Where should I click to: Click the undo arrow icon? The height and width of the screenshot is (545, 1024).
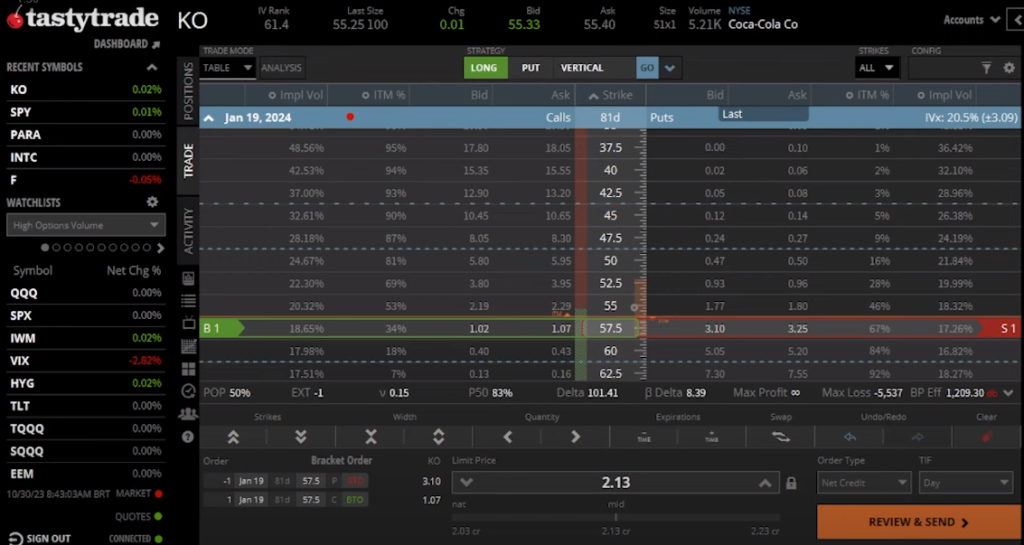(850, 436)
